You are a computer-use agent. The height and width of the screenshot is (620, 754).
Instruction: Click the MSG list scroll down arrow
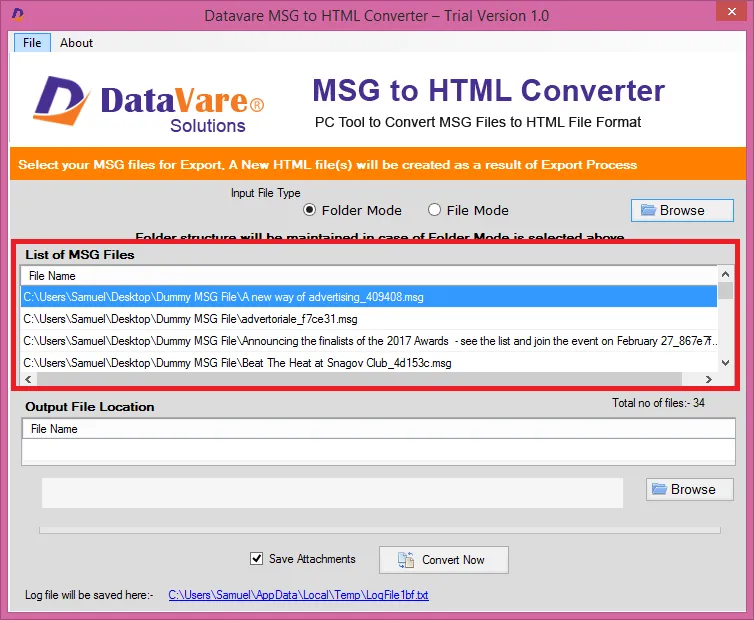click(x=726, y=363)
